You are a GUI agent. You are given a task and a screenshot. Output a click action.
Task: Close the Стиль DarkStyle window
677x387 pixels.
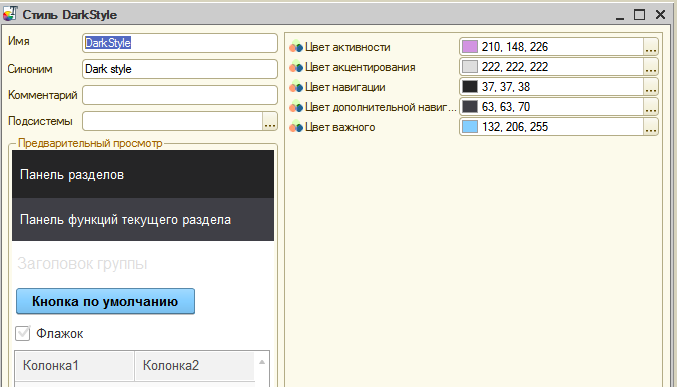(660, 15)
